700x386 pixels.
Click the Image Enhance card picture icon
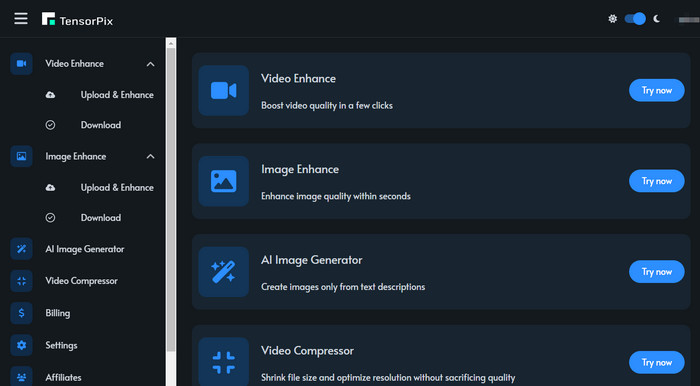224,181
